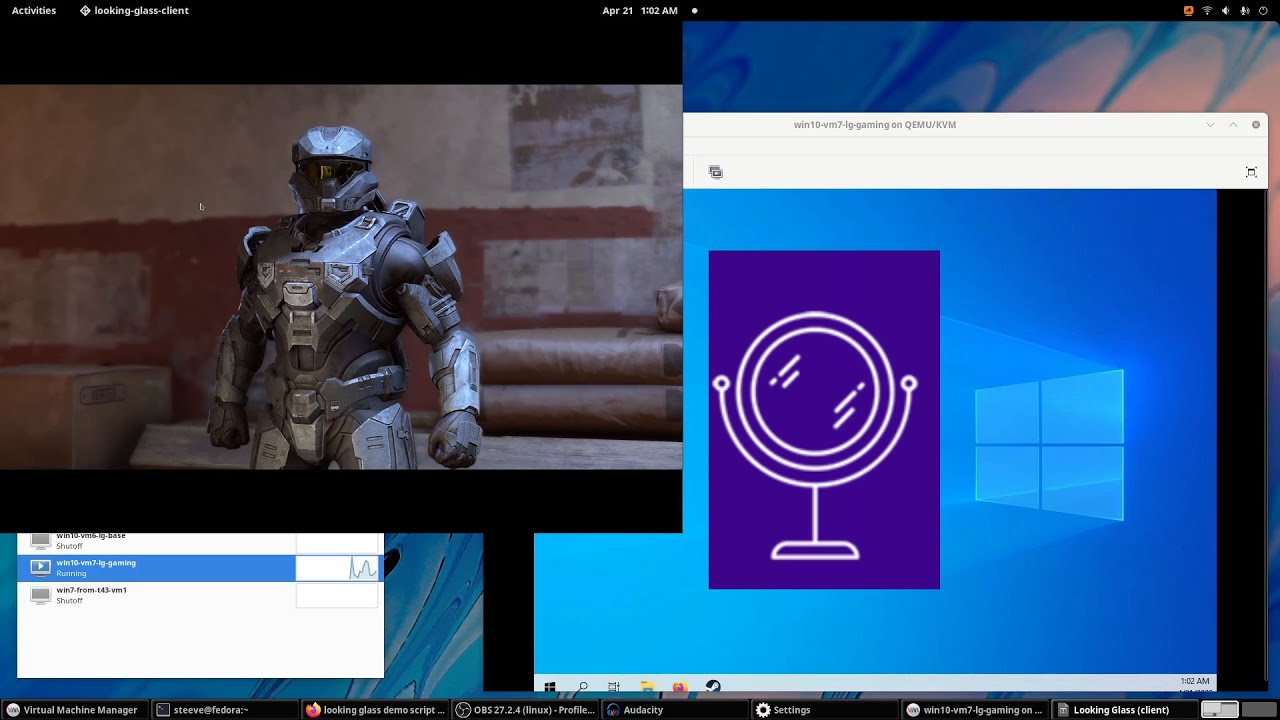Switch to Settings in the taskbar

point(826,710)
